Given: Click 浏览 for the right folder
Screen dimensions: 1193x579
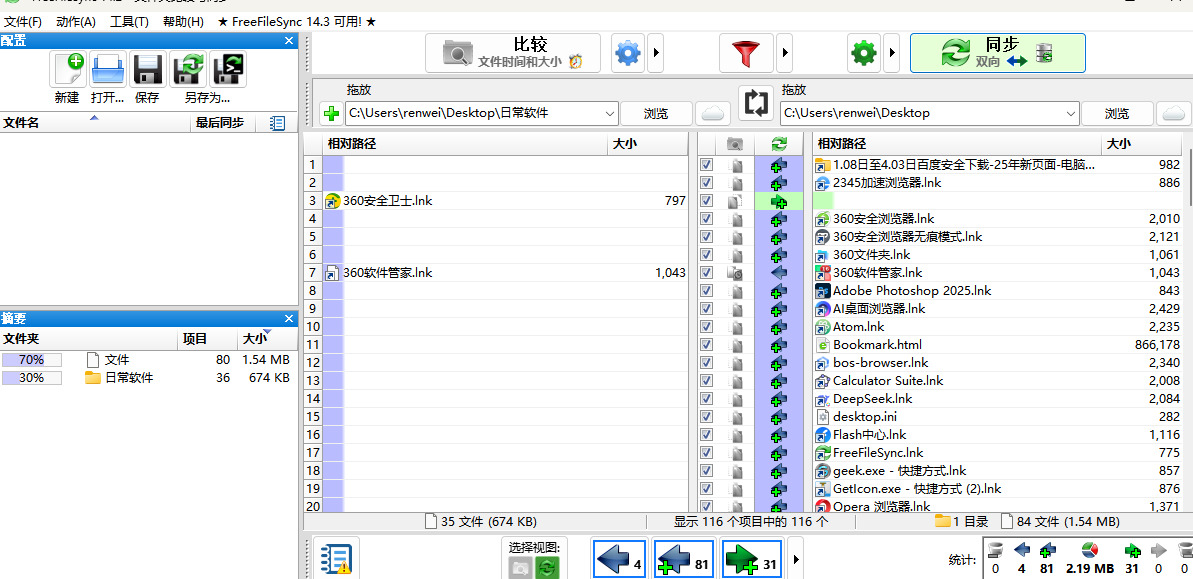Looking at the screenshot, I should (x=1117, y=114).
